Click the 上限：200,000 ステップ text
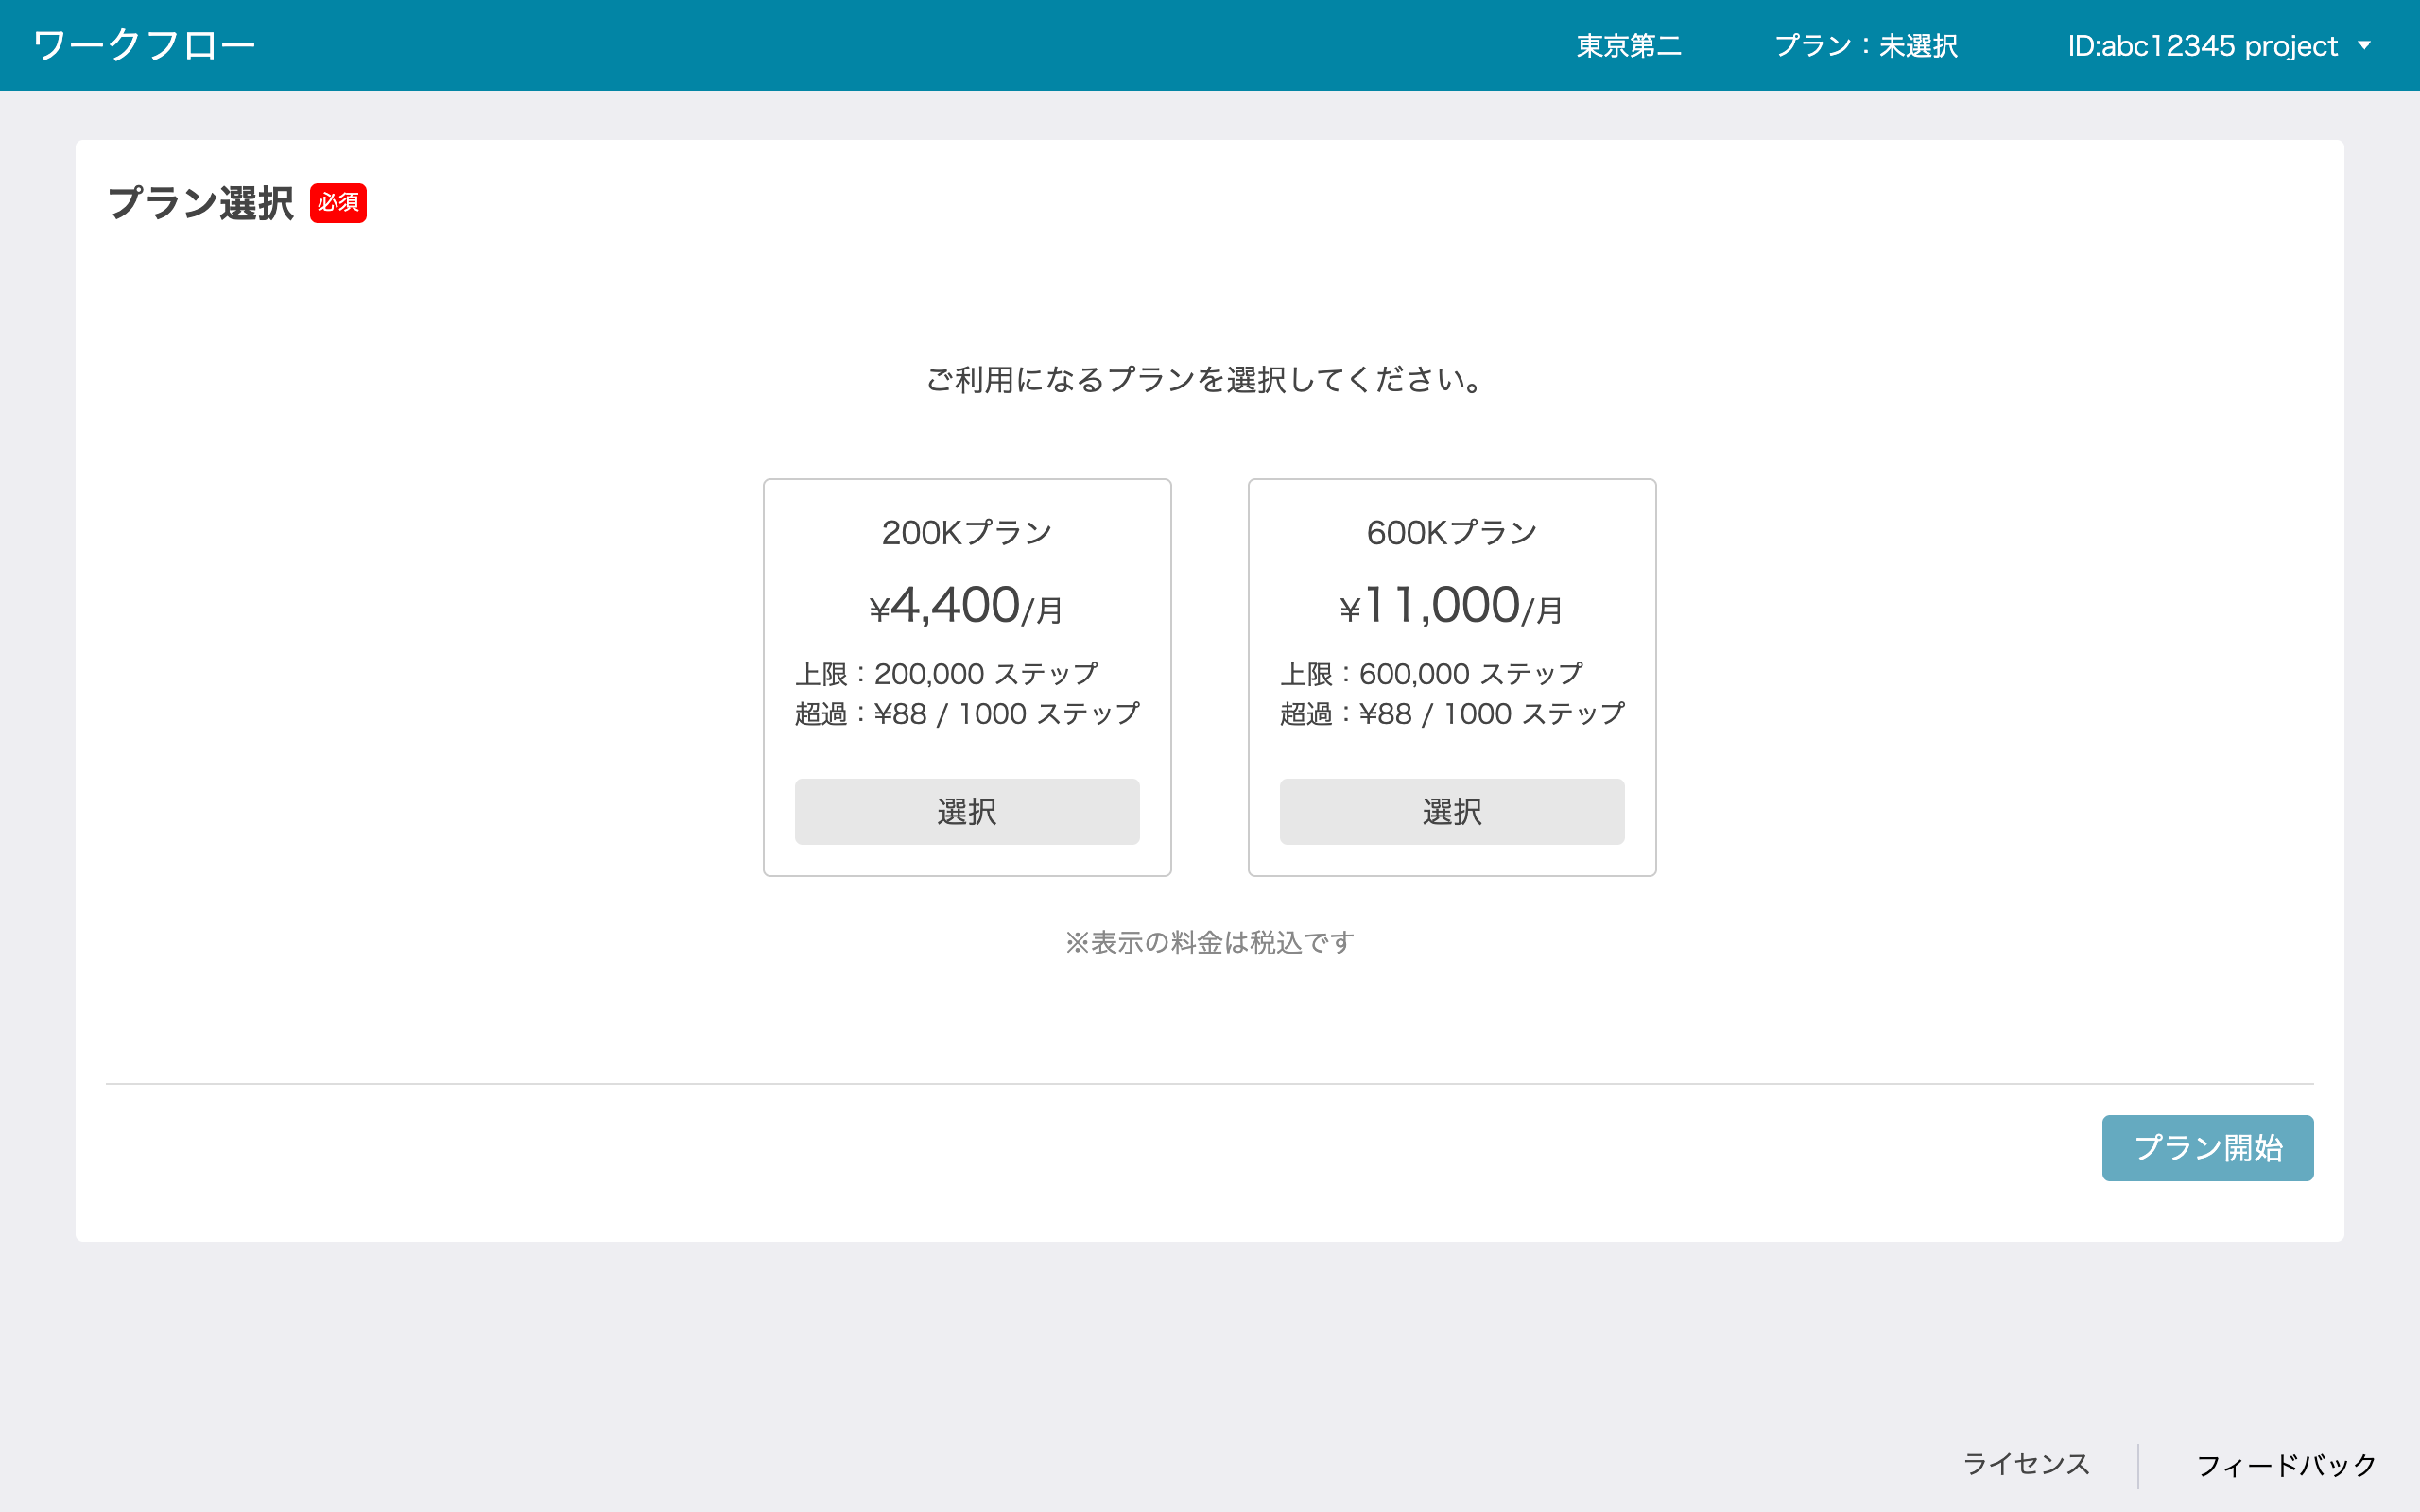The width and height of the screenshot is (2420, 1512). pyautogui.click(x=946, y=674)
